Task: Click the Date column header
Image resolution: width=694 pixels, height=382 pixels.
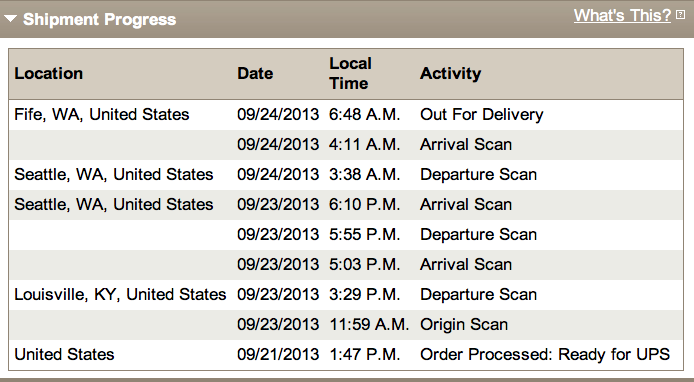Action: click(255, 73)
